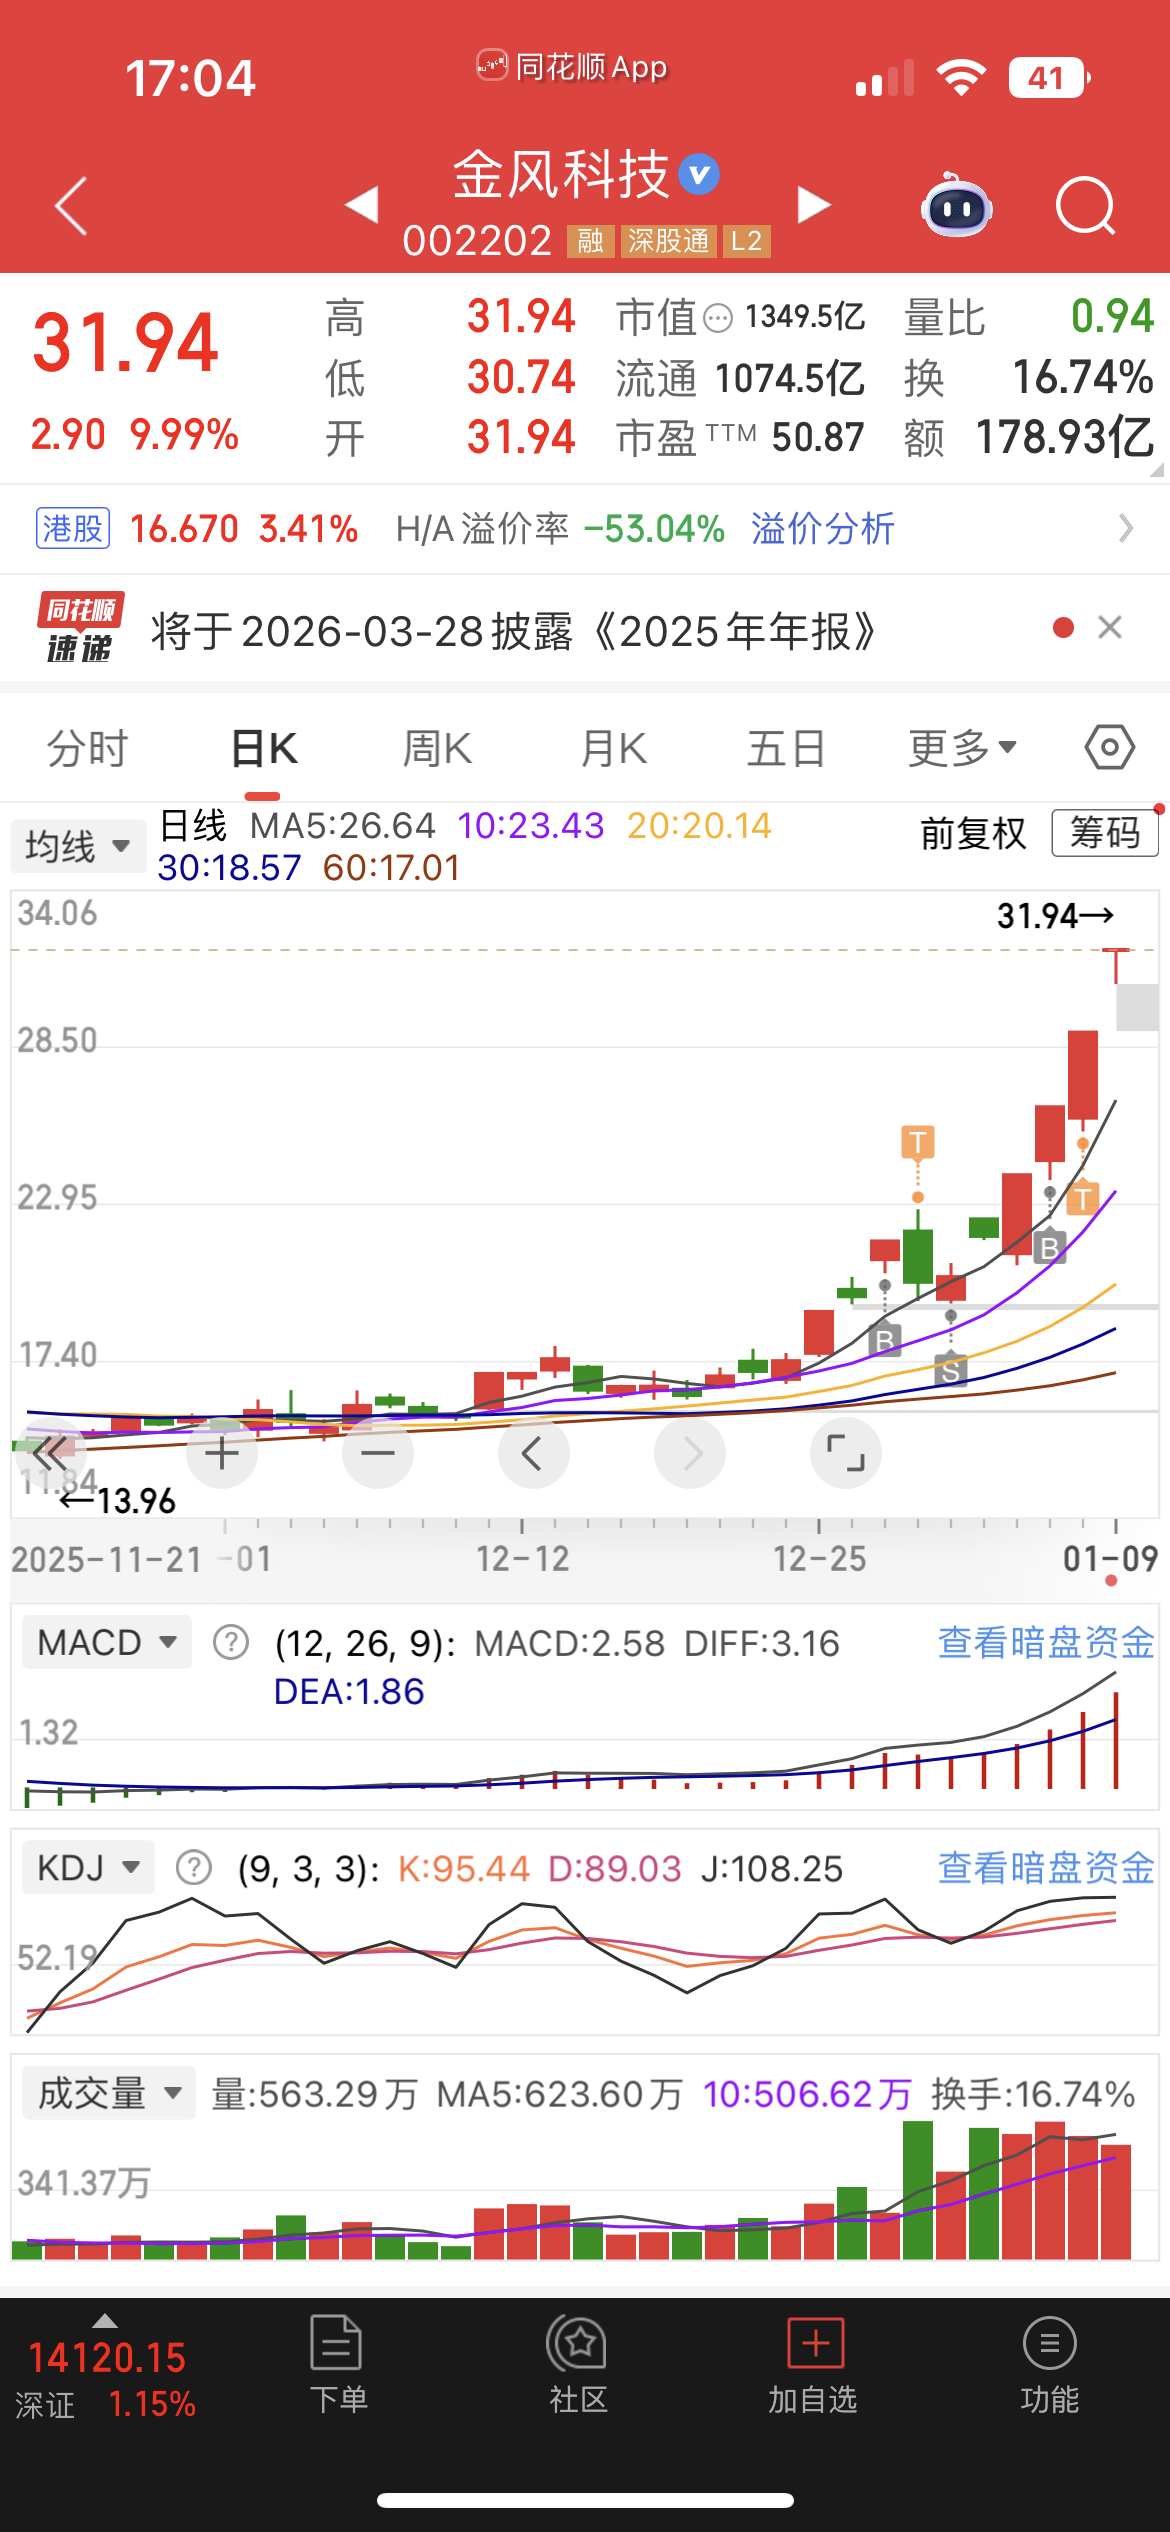The image size is (1170, 2532).
Task: Expand the quote details corner triangle
Action: (x=1157, y=469)
